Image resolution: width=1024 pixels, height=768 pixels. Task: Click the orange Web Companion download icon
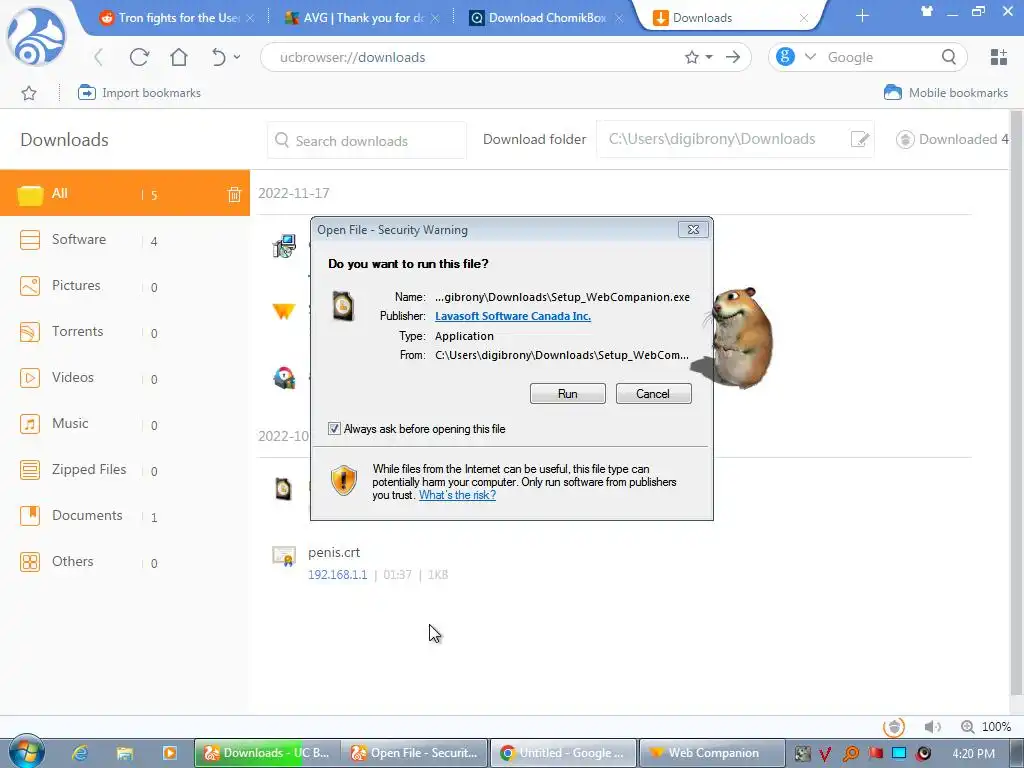[283, 311]
